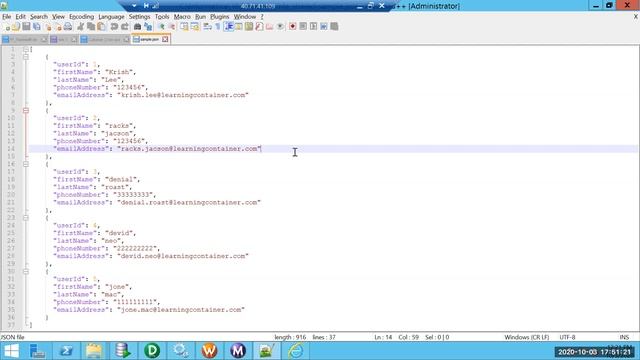Open Find with the binoculars icon
The width and height of the screenshot is (640, 360).
coord(138,27)
